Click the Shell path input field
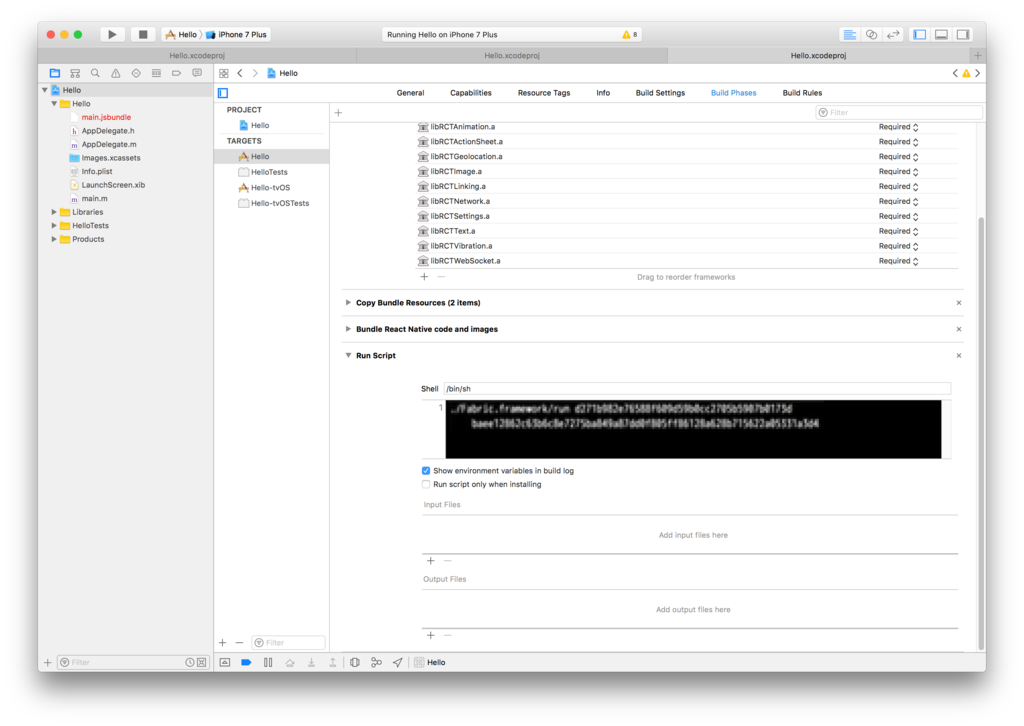 tap(697, 389)
